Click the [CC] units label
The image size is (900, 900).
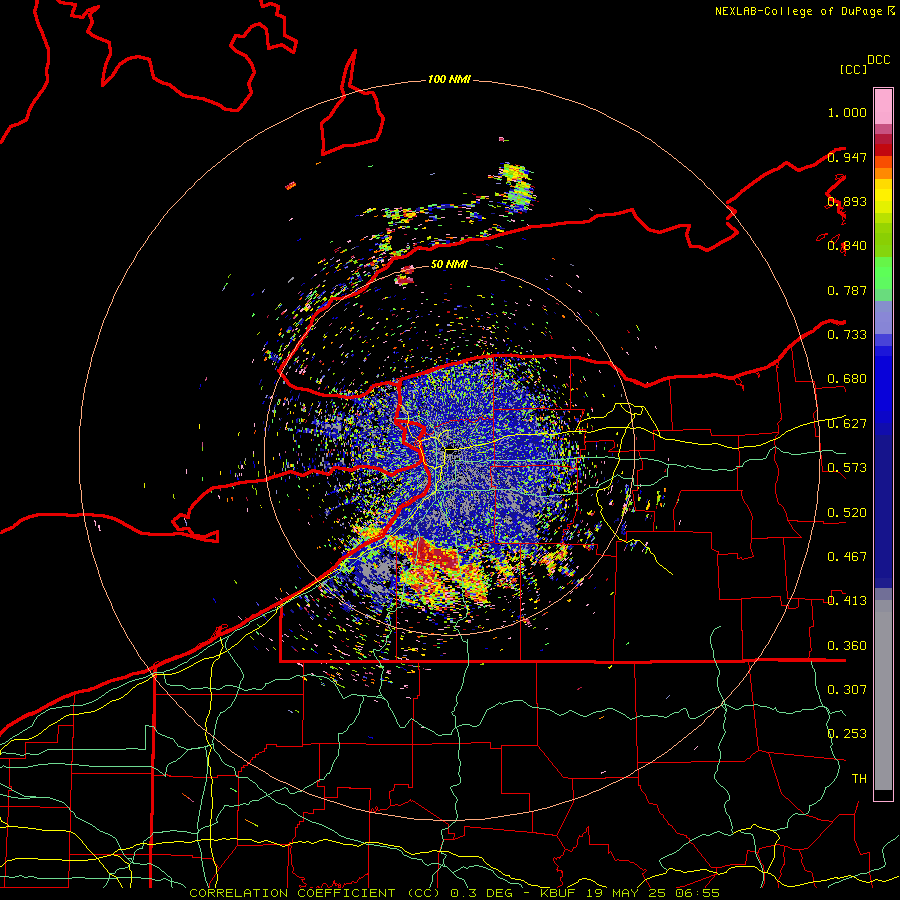point(854,69)
